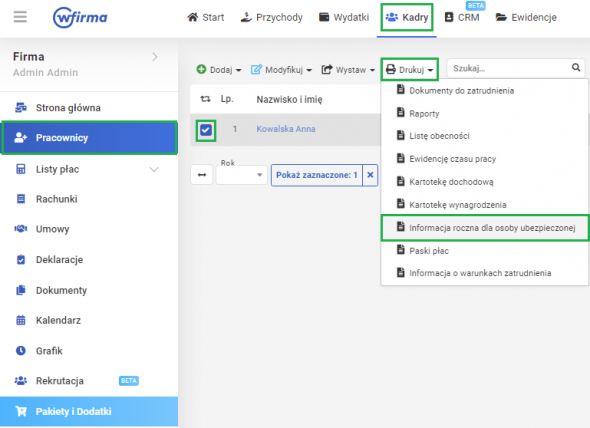The image size is (590, 428).
Task: Open the Kowalska Anna employee link
Action: (286, 129)
